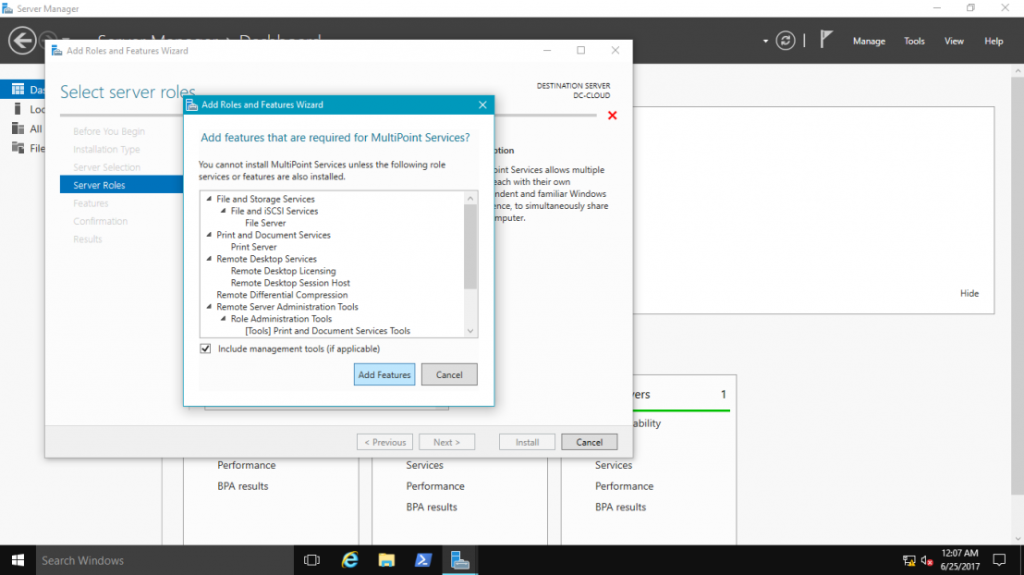Click the Server Manager taskbar icon
This screenshot has width=1024, height=575.
[x=460, y=561]
